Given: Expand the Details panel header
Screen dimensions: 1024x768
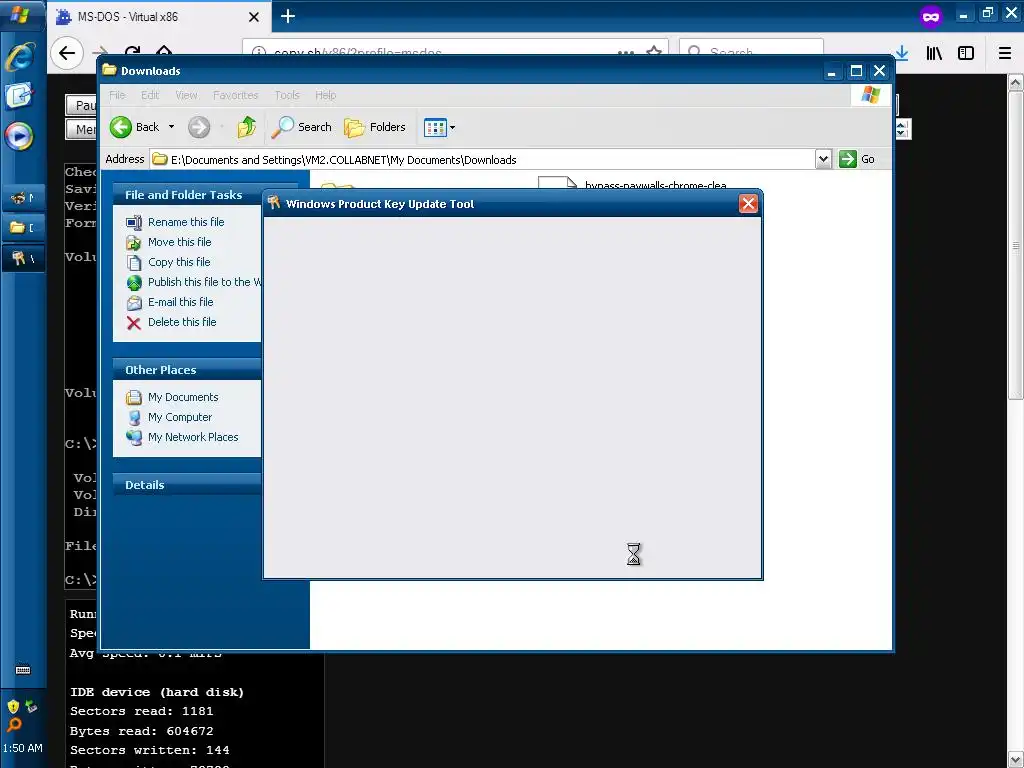Looking at the screenshot, I should point(187,485).
